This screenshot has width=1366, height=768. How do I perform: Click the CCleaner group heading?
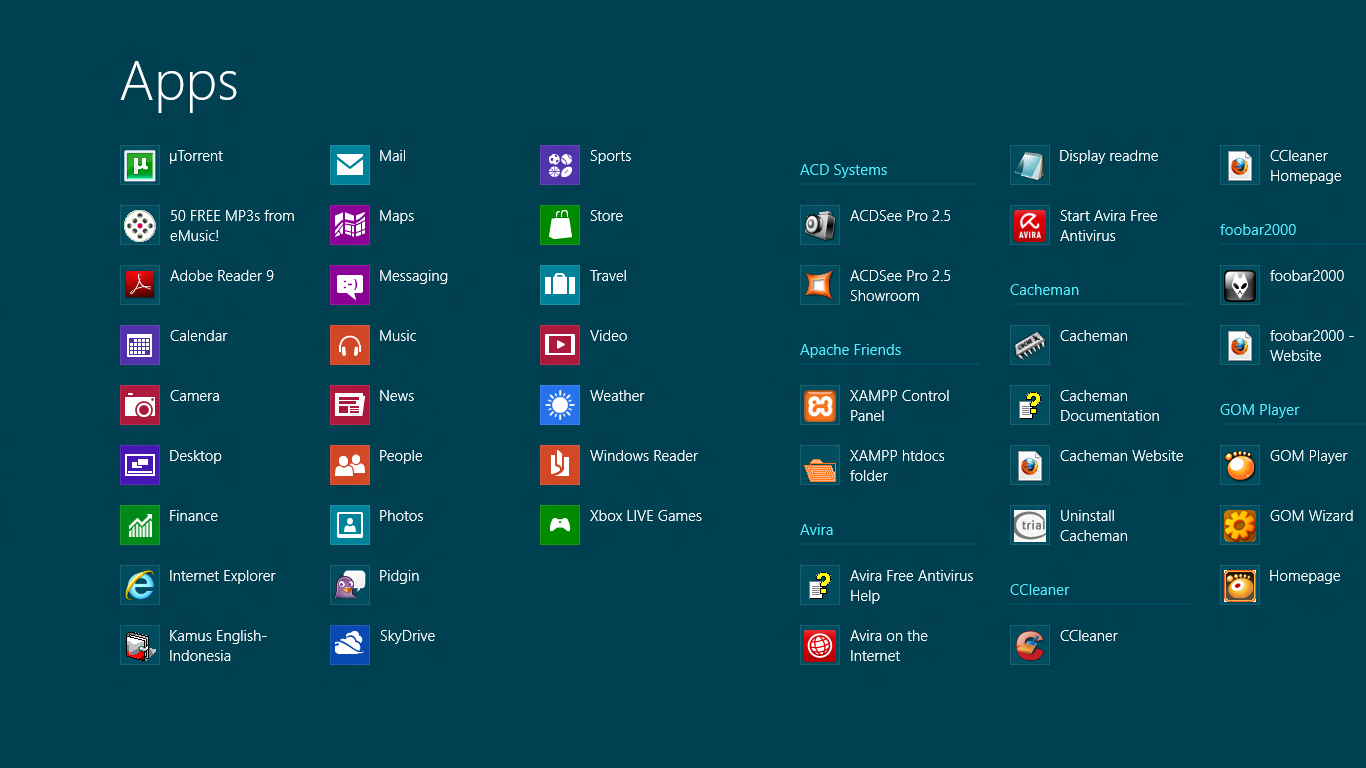coord(1039,590)
